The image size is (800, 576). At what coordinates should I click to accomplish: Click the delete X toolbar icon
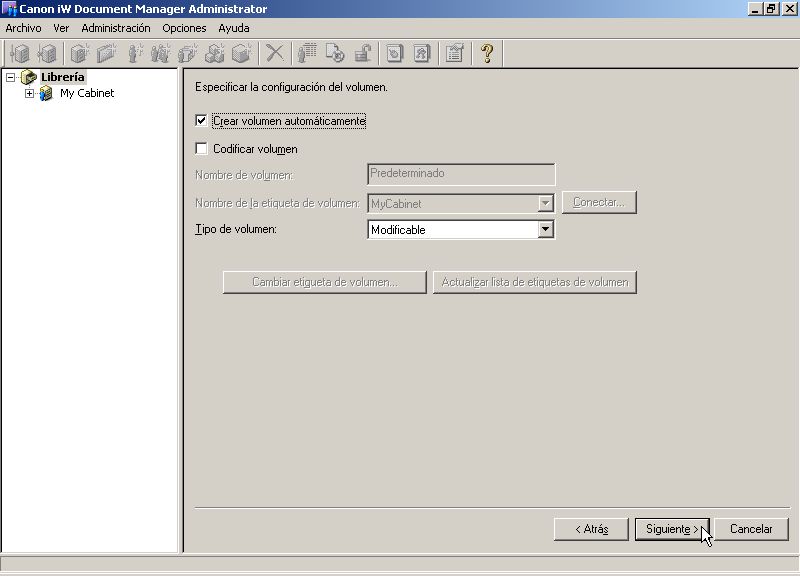274,53
